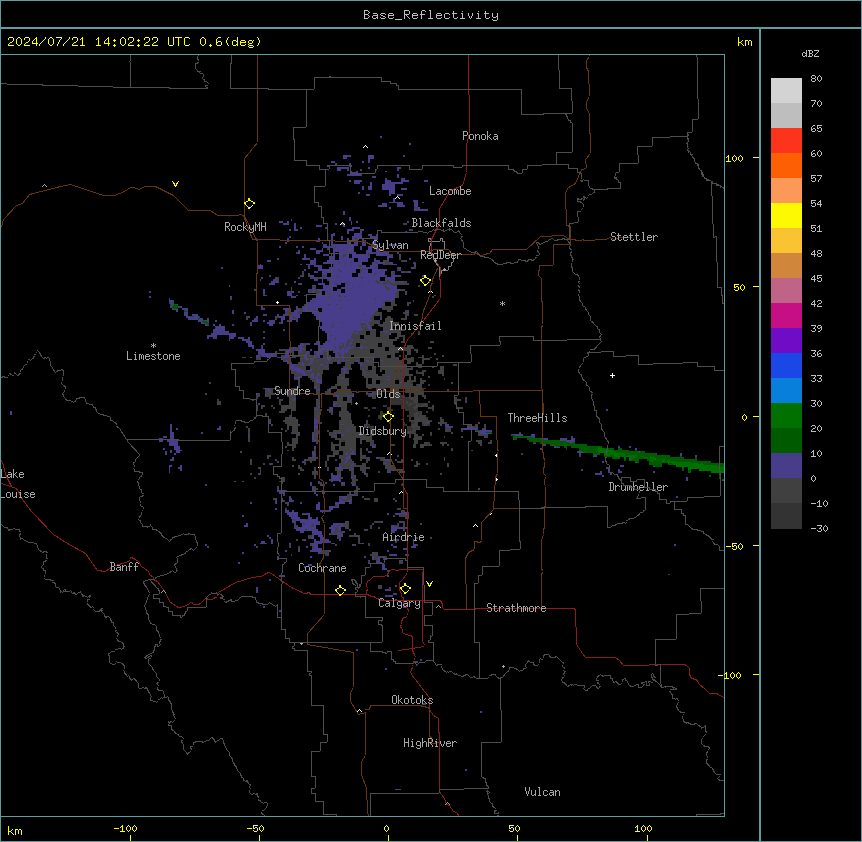Click the yellow diamond marker near RockyMH
Viewport: 862px width, 842px height.
click(249, 203)
